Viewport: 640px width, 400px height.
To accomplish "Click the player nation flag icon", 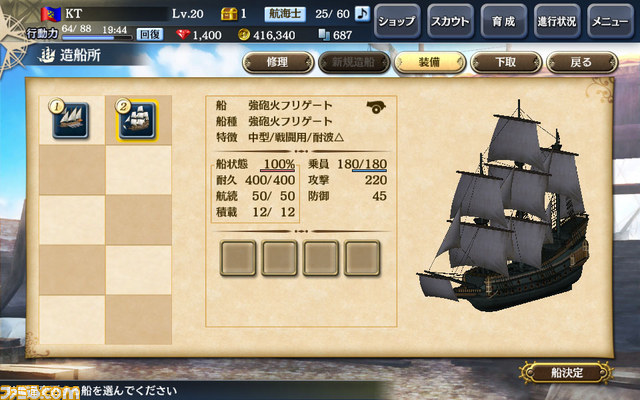I will pos(51,14).
